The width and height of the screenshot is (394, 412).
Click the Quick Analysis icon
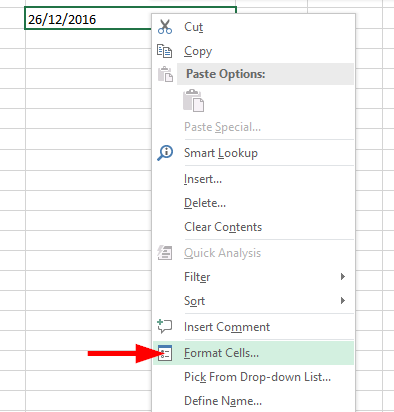[x=165, y=253]
